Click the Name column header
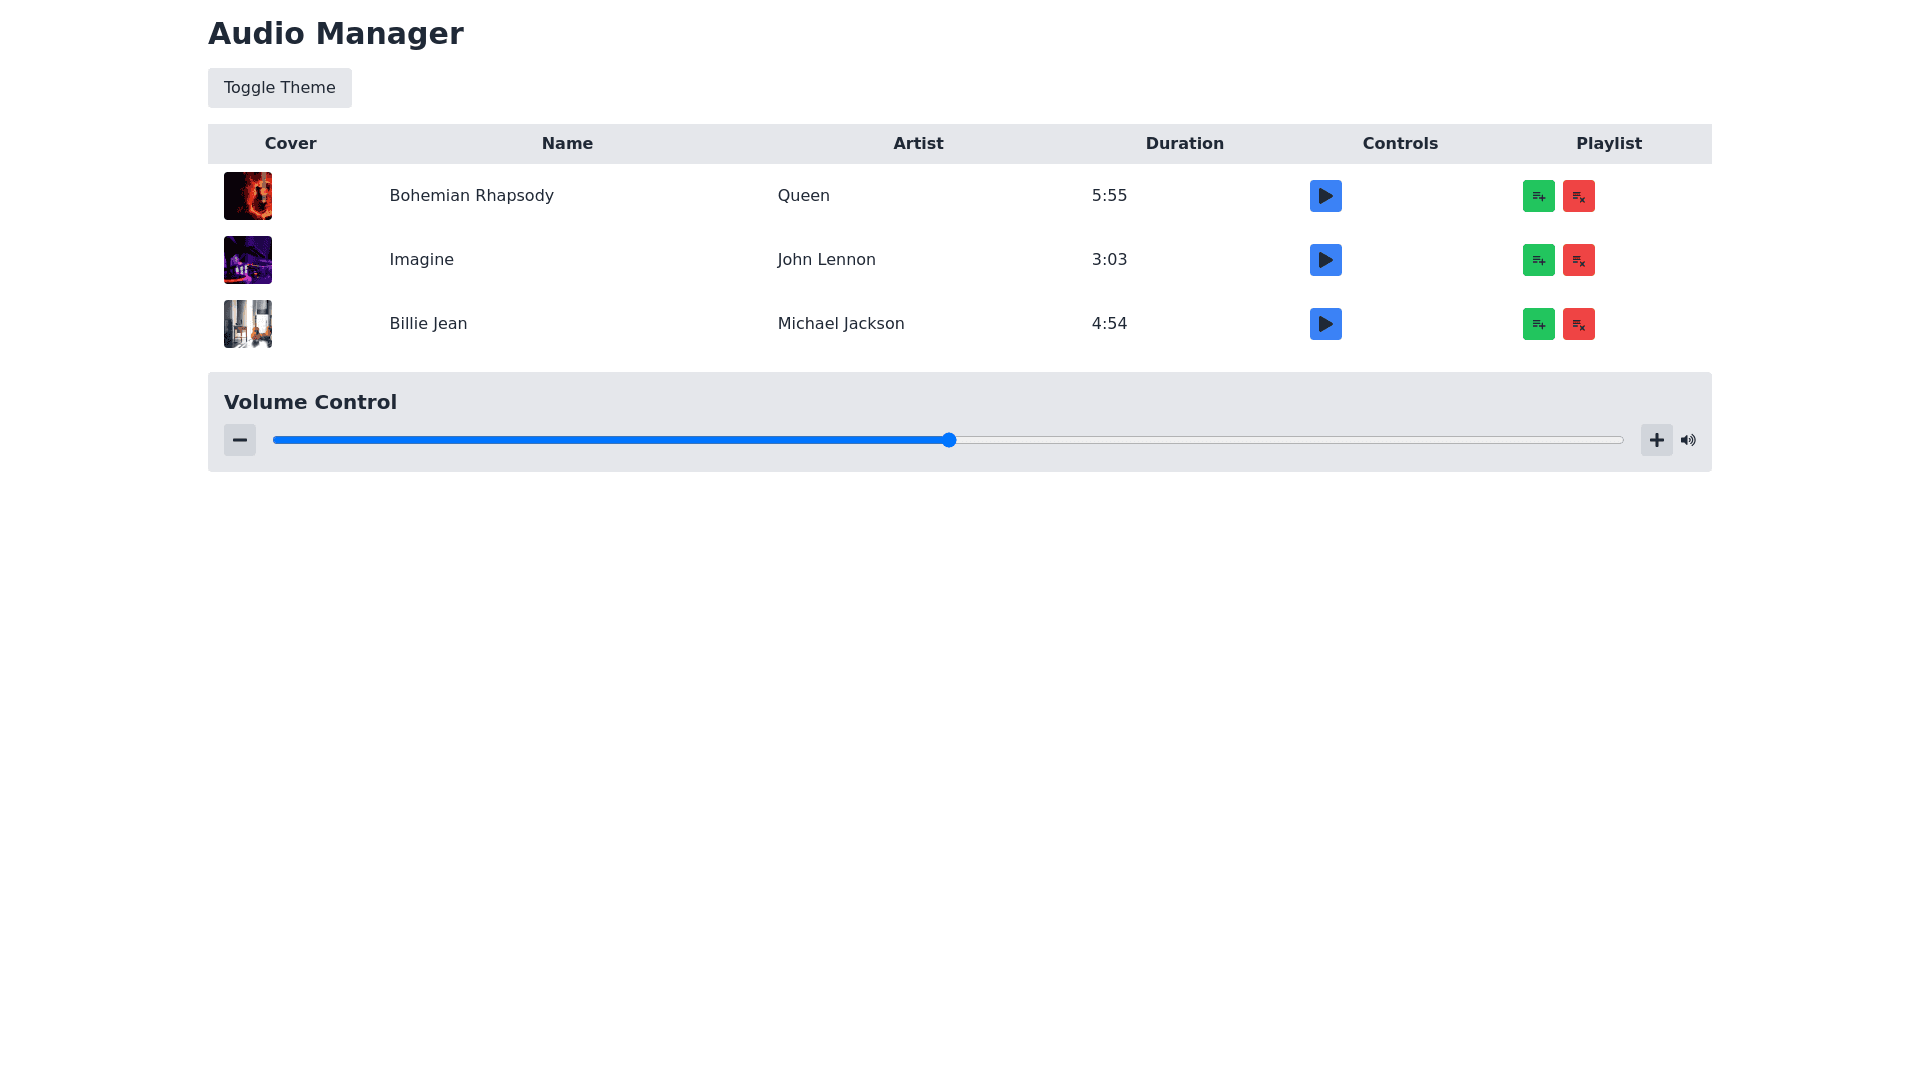The image size is (1920, 1080). [x=567, y=144]
